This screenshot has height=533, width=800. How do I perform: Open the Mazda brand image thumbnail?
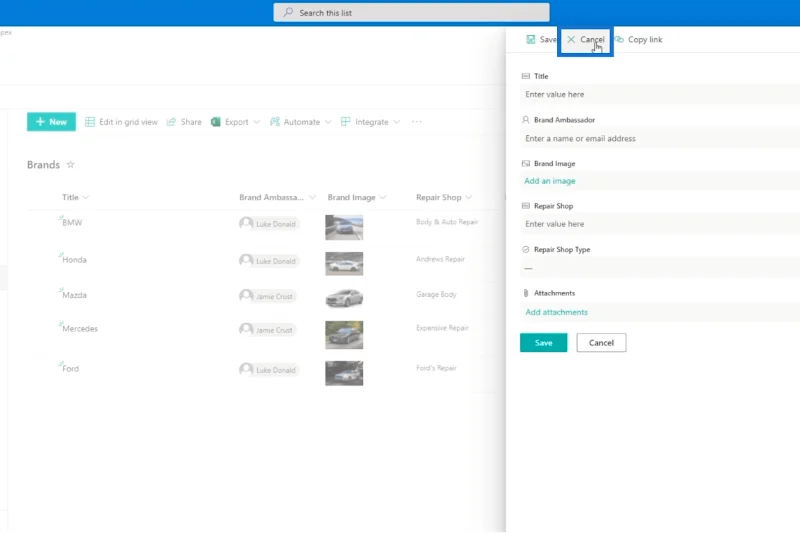(x=344, y=298)
